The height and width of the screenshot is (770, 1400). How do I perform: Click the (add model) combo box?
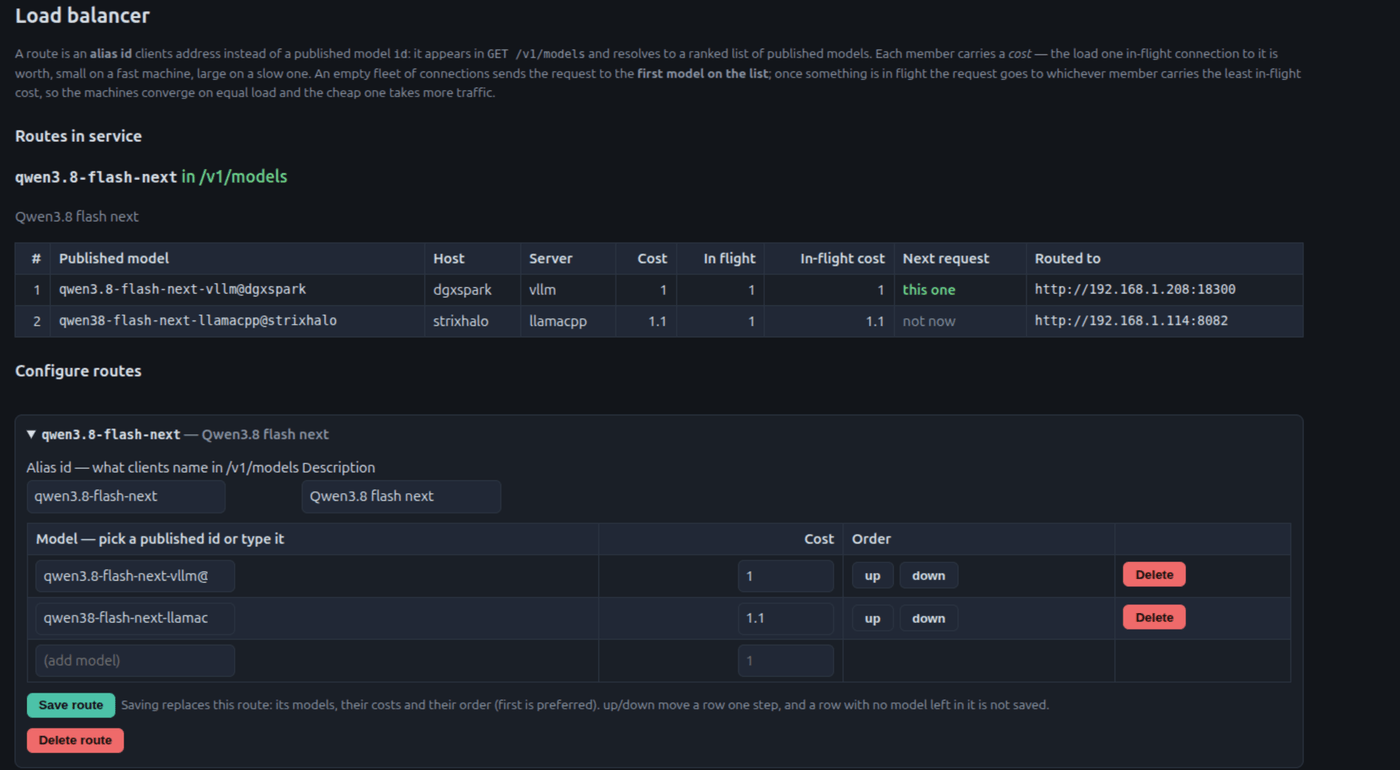tap(135, 661)
